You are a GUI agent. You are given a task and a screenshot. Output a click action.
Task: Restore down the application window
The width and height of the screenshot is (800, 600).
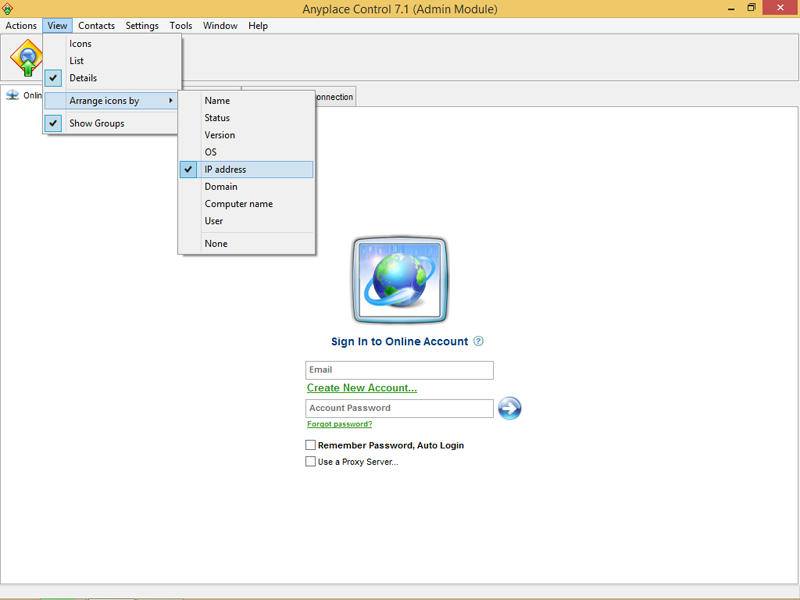751,8
